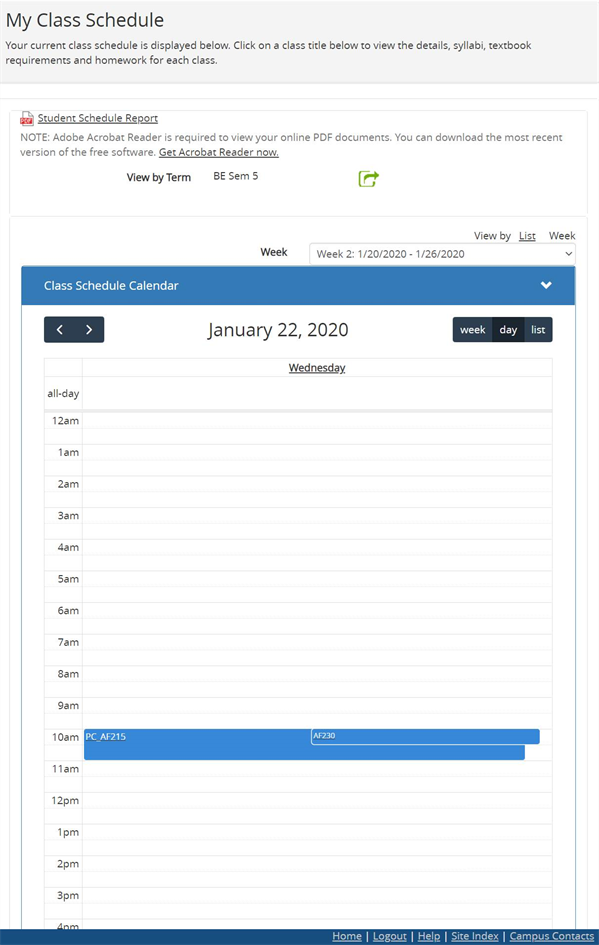Advance to the next day with the right arrow
The height and width of the screenshot is (945, 599).
tap(89, 330)
